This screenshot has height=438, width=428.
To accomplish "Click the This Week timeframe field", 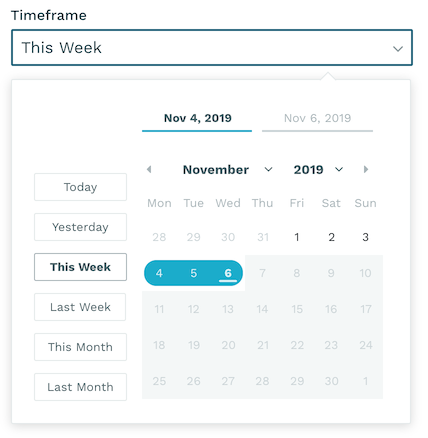I will point(212,48).
